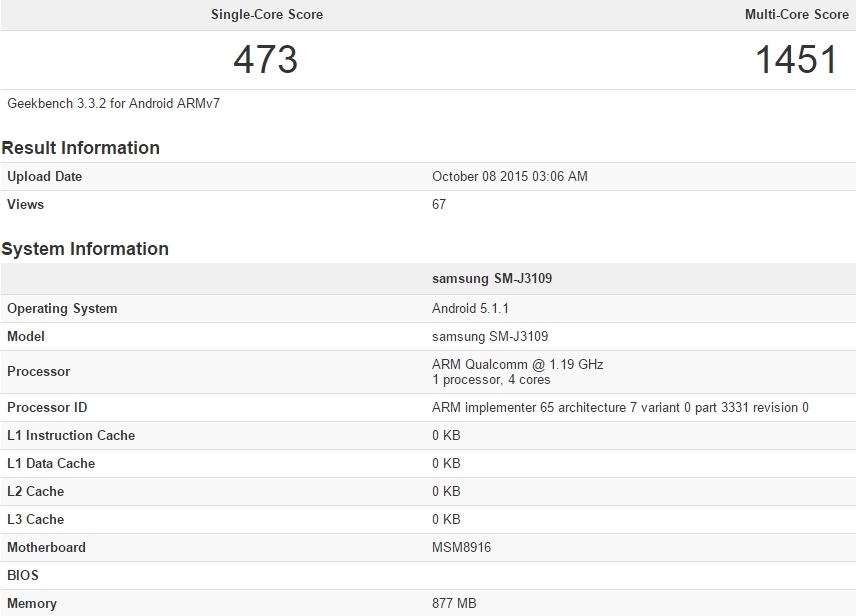
Task: Select ARM Qualcomm @ 1.19 GHz text
Action: point(518,364)
